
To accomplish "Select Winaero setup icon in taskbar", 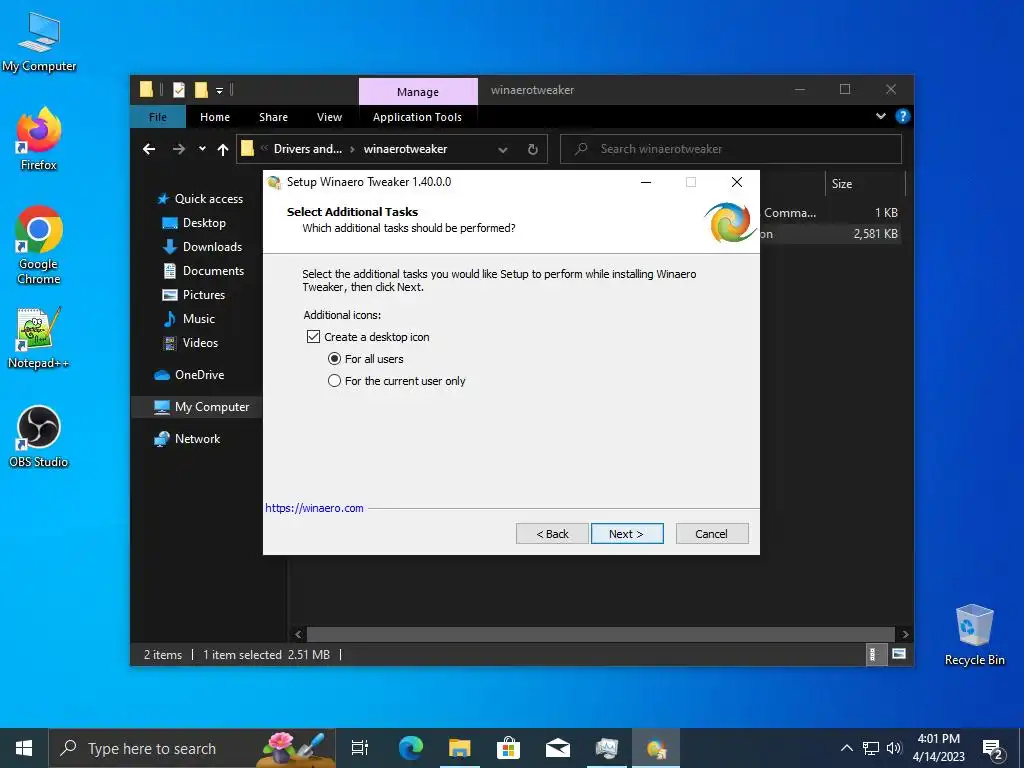I will coord(656,748).
